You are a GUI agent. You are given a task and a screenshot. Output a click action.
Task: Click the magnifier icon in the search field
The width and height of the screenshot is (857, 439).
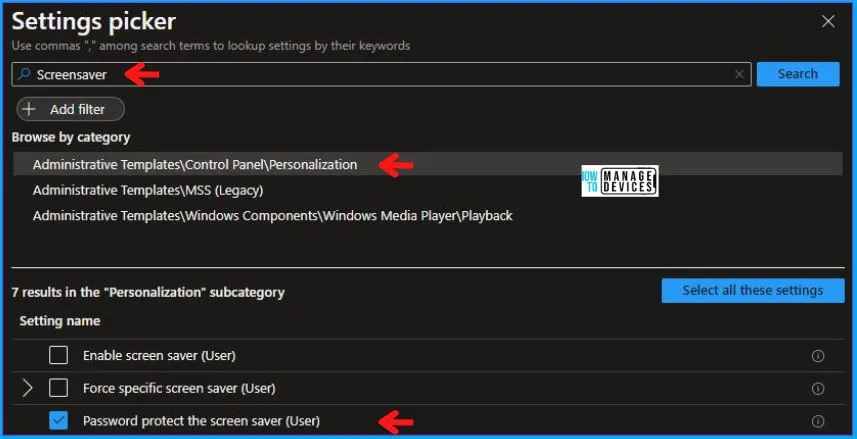[24, 74]
